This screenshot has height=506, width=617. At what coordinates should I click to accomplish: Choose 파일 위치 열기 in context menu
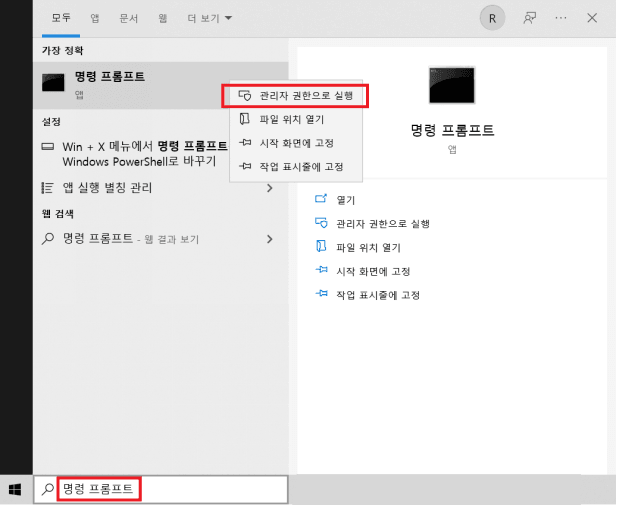coord(296,119)
